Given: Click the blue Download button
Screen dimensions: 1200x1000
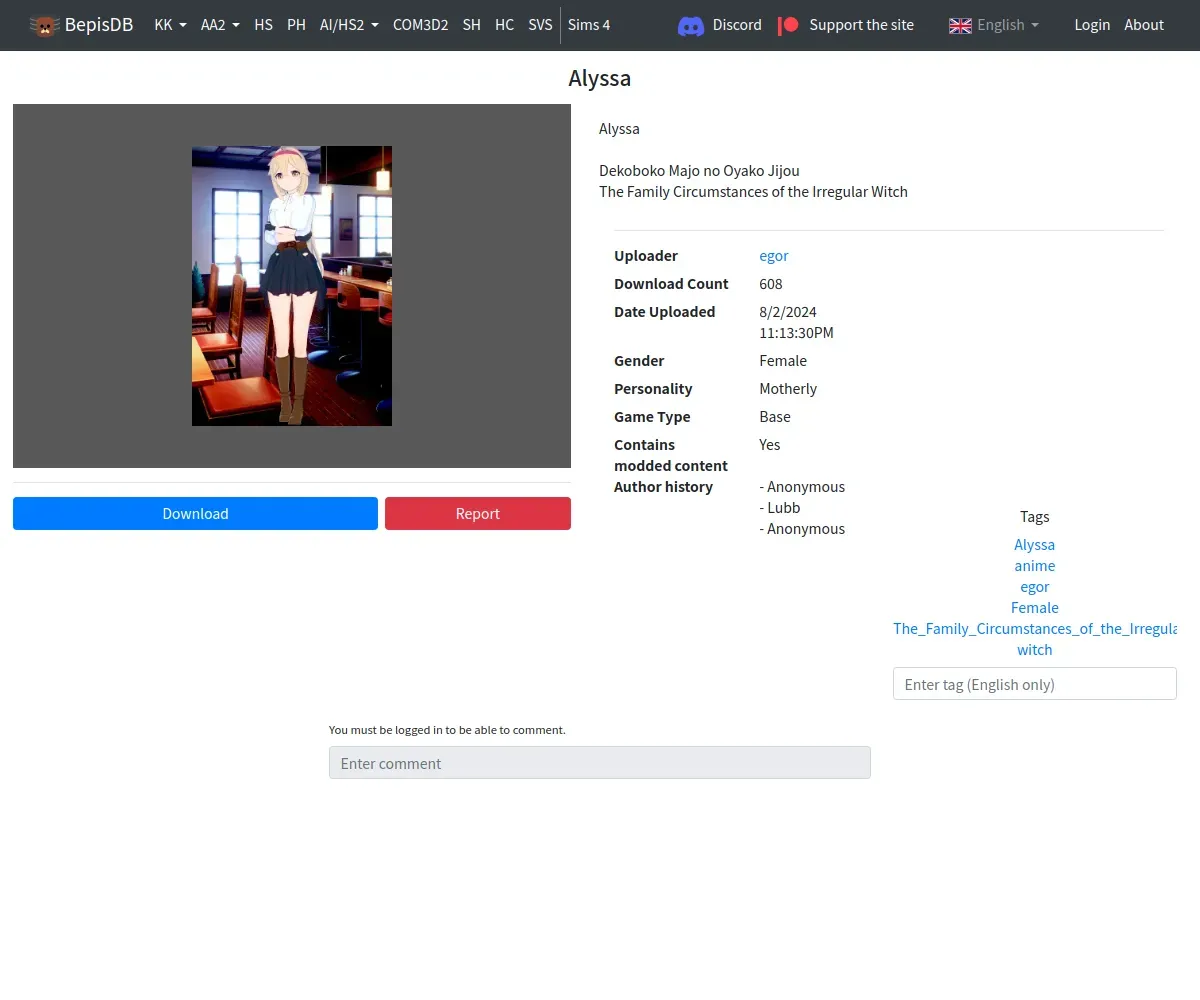Looking at the screenshot, I should (x=195, y=513).
